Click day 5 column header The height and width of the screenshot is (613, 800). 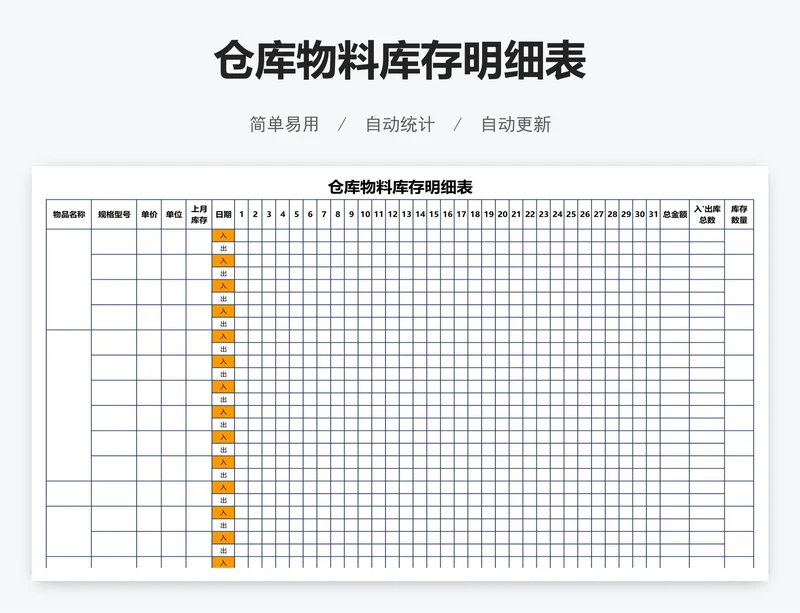(296, 214)
